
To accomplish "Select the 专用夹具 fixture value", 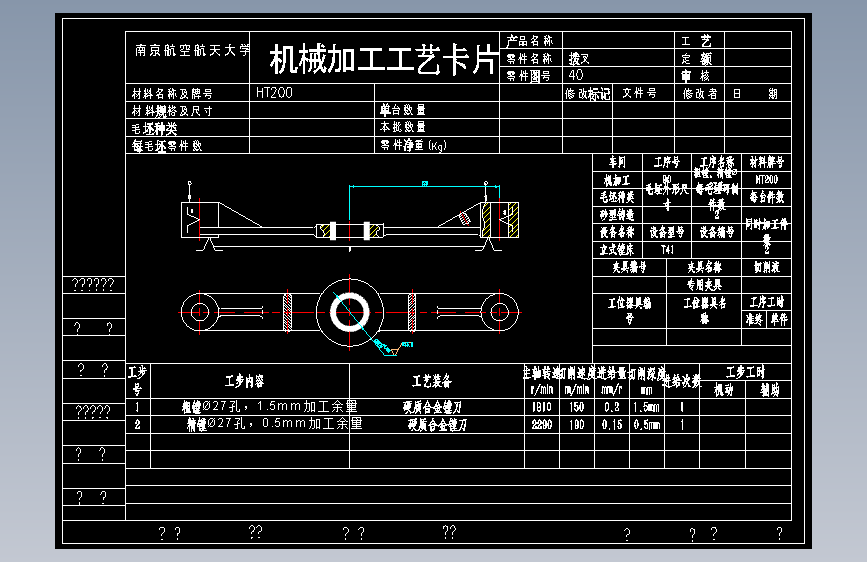I will pos(704,285).
